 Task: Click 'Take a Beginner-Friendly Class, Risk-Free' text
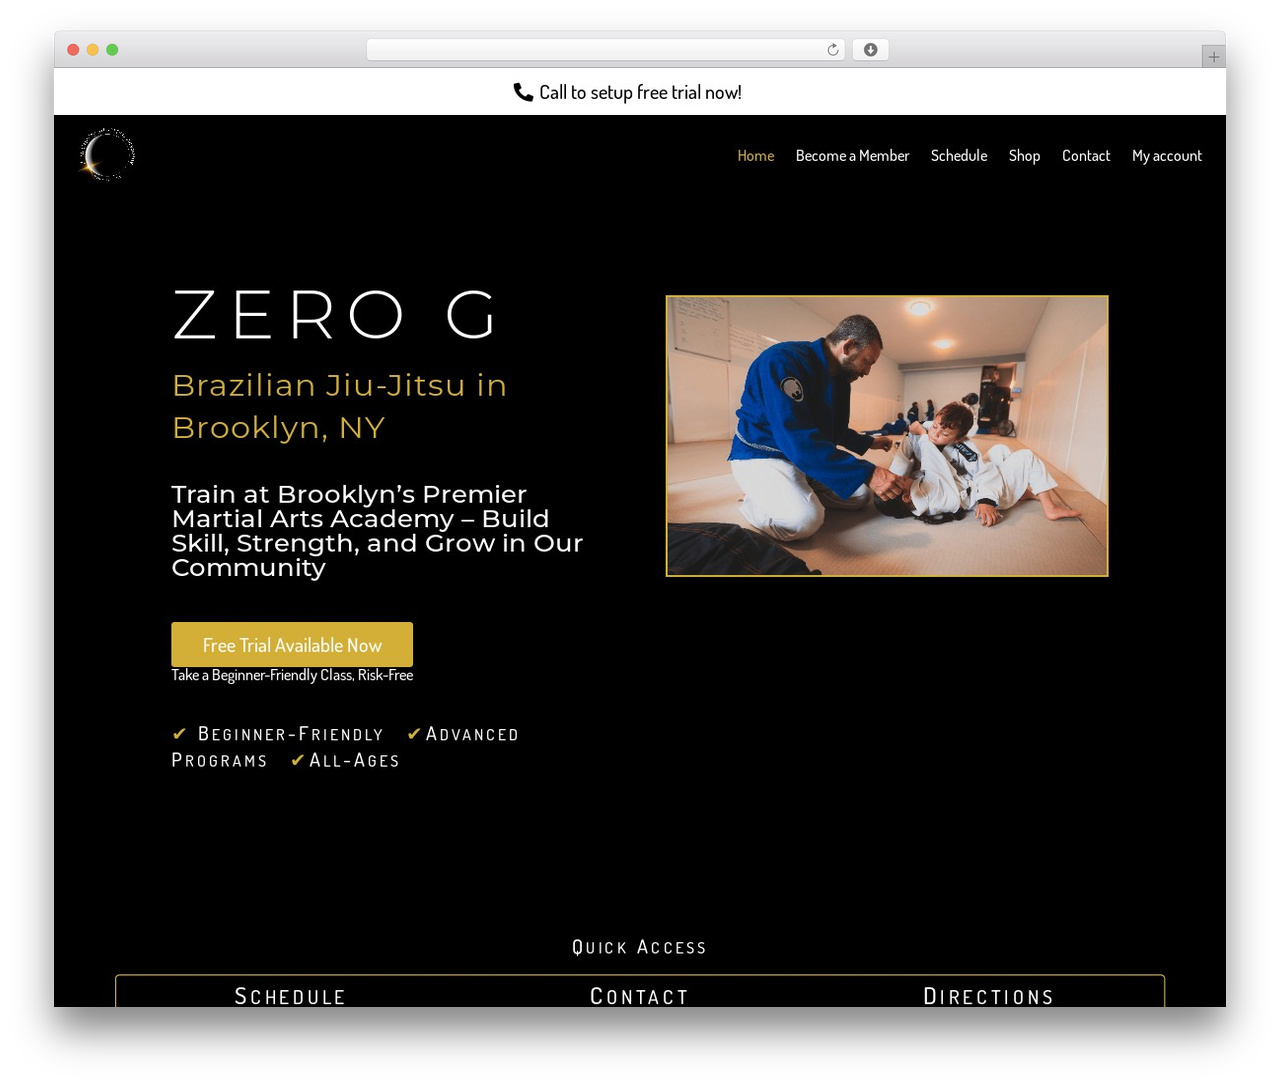click(292, 676)
